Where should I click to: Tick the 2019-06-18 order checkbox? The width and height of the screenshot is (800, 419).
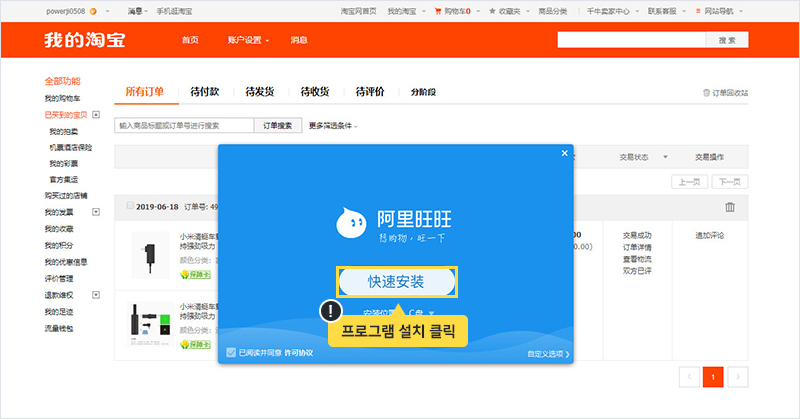pyautogui.click(x=130, y=206)
